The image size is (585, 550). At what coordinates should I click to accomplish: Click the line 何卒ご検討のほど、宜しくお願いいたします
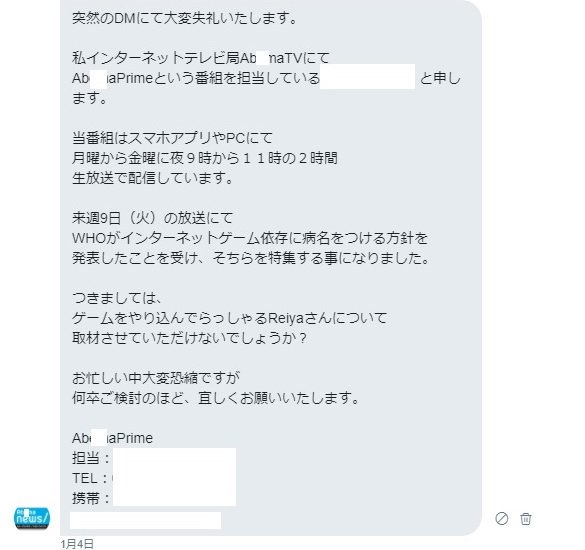coord(216,398)
